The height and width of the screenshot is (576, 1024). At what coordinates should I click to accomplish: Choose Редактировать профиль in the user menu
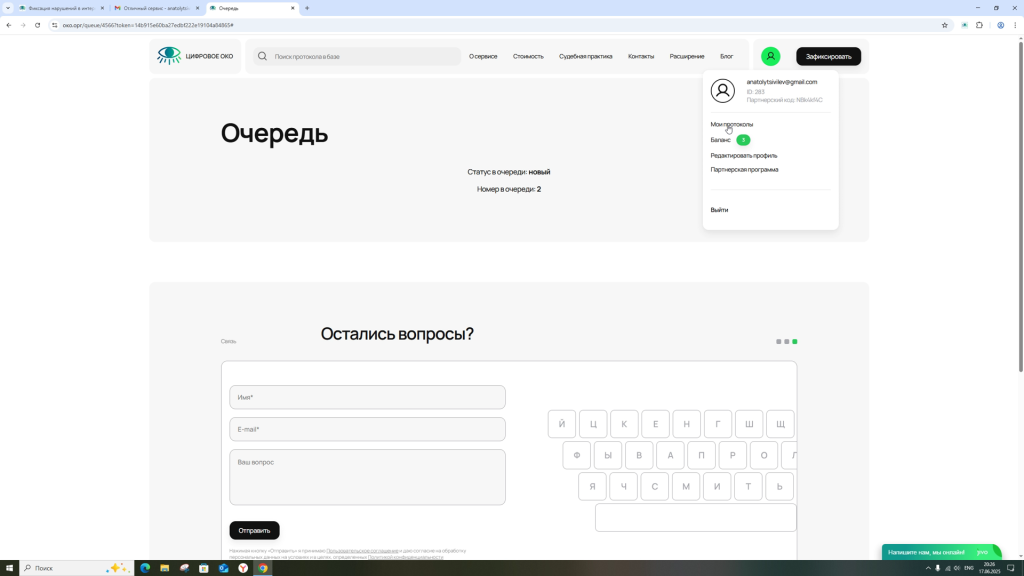[743, 155]
